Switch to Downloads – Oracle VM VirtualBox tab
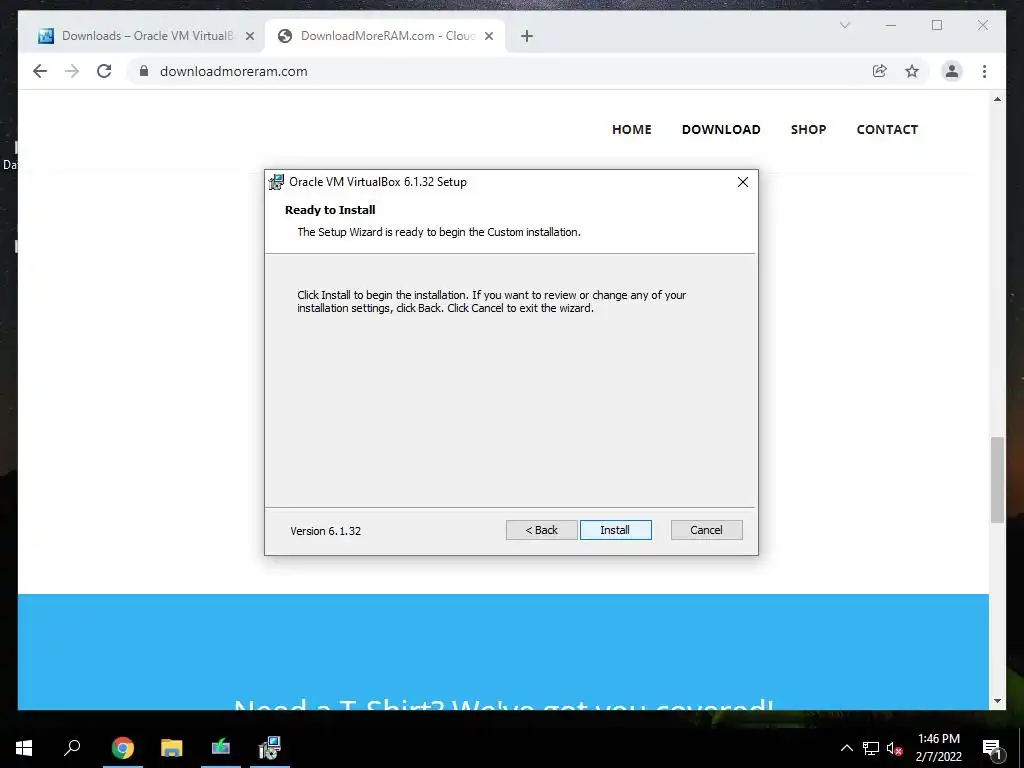1024x768 pixels. pos(145,36)
